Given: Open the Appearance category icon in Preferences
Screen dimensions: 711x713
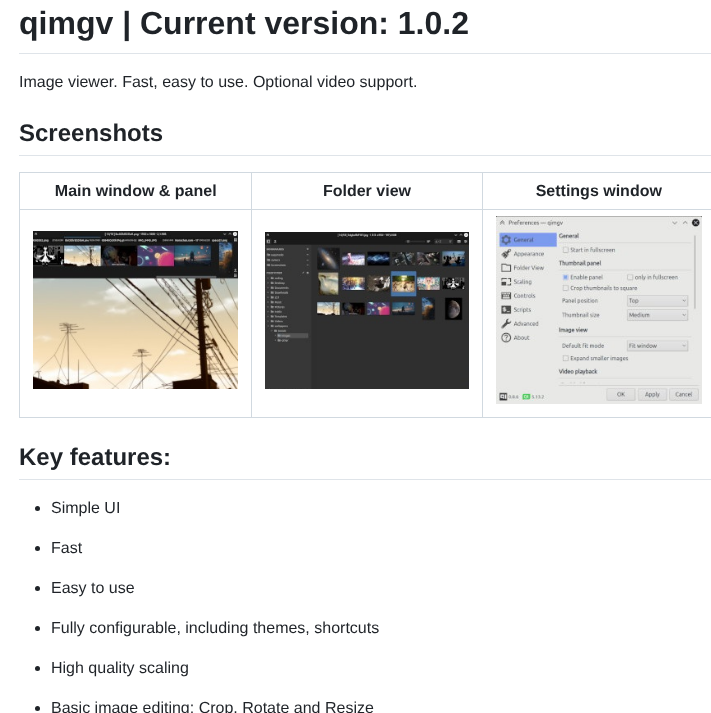Looking at the screenshot, I should (x=506, y=254).
